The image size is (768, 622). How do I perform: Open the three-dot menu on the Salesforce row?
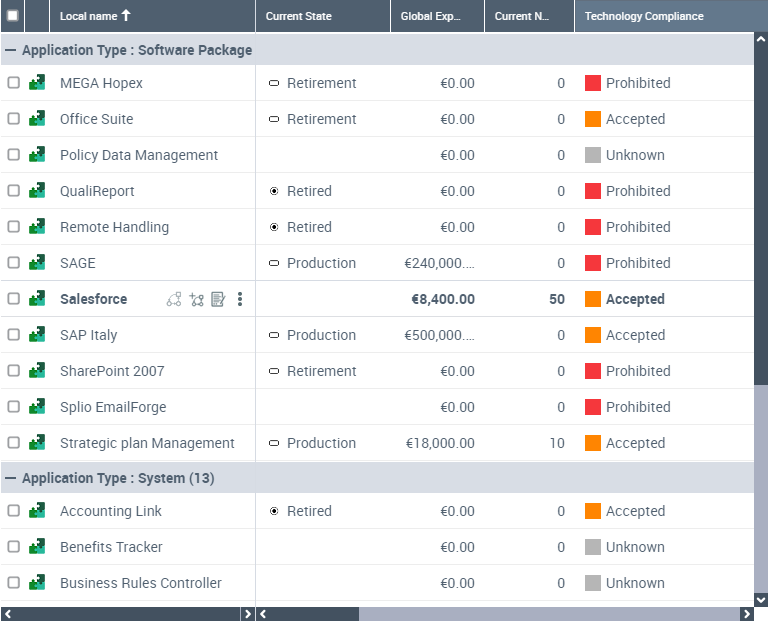pyautogui.click(x=240, y=299)
